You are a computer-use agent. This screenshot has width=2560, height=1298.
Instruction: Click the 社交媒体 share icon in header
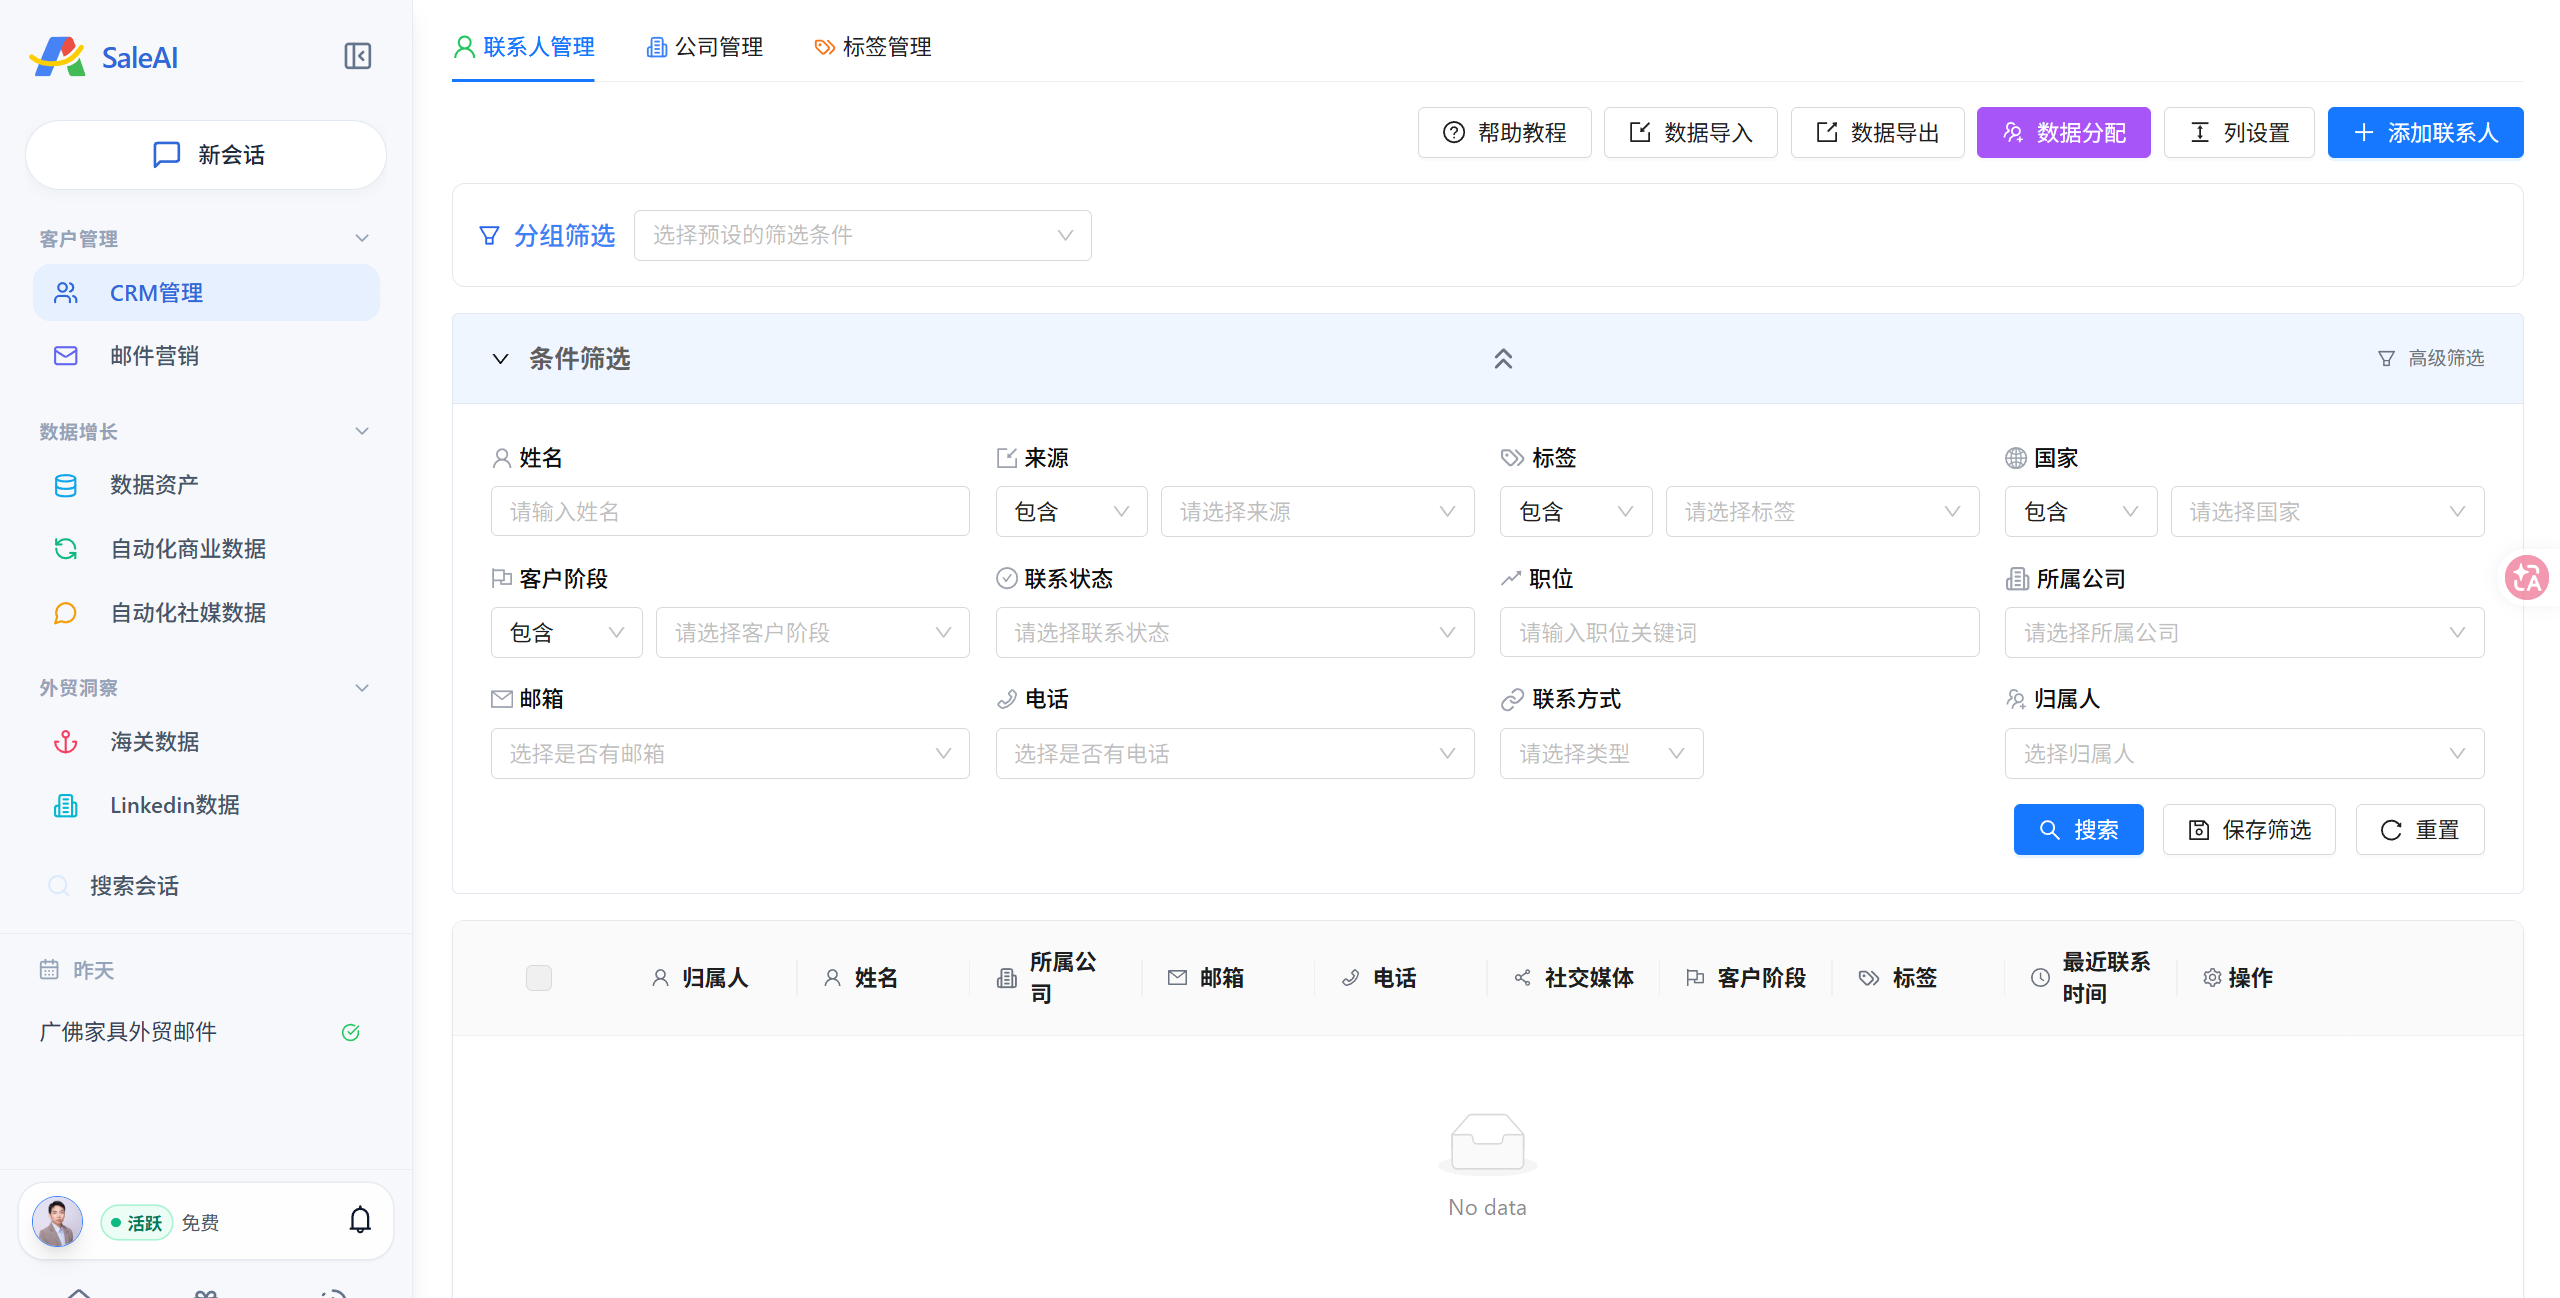click(1522, 978)
